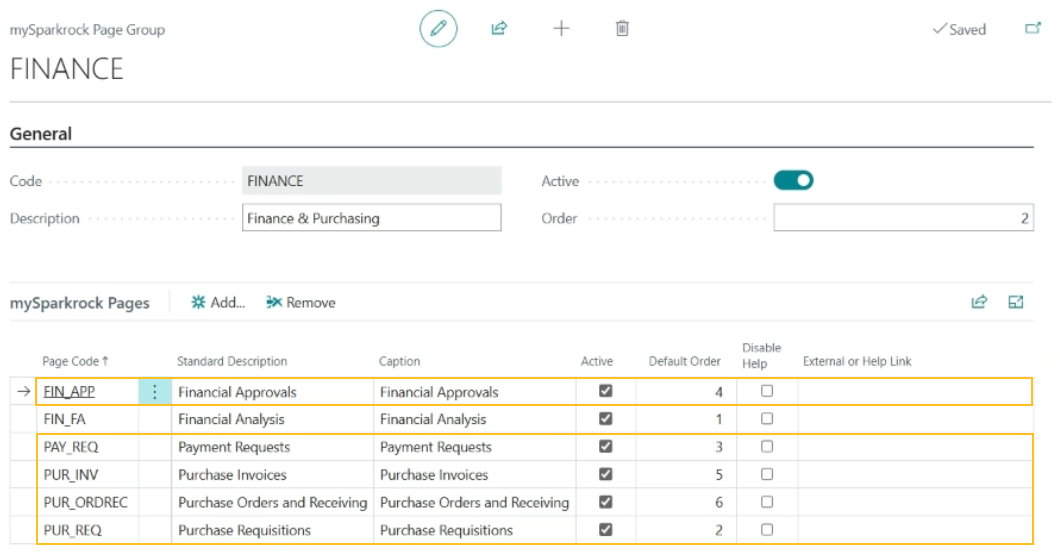
Task: Collapse the General section heading
Action: click(41, 134)
